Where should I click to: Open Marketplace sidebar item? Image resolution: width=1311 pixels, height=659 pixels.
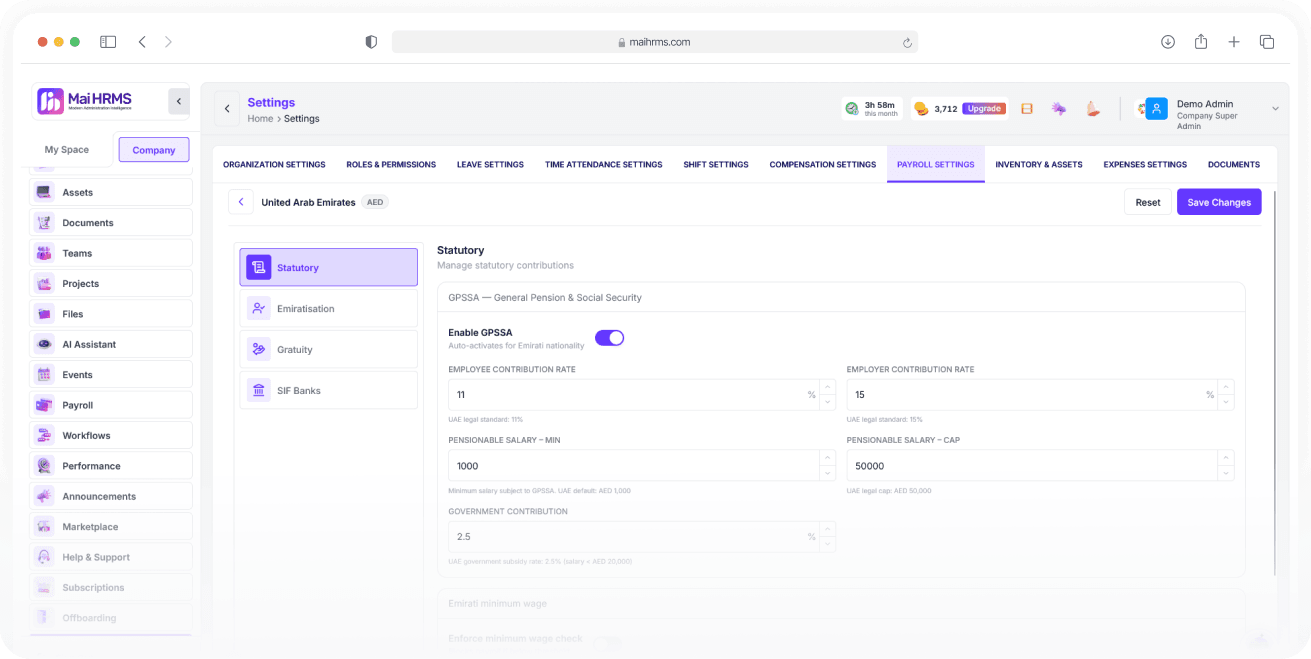[x=111, y=527]
